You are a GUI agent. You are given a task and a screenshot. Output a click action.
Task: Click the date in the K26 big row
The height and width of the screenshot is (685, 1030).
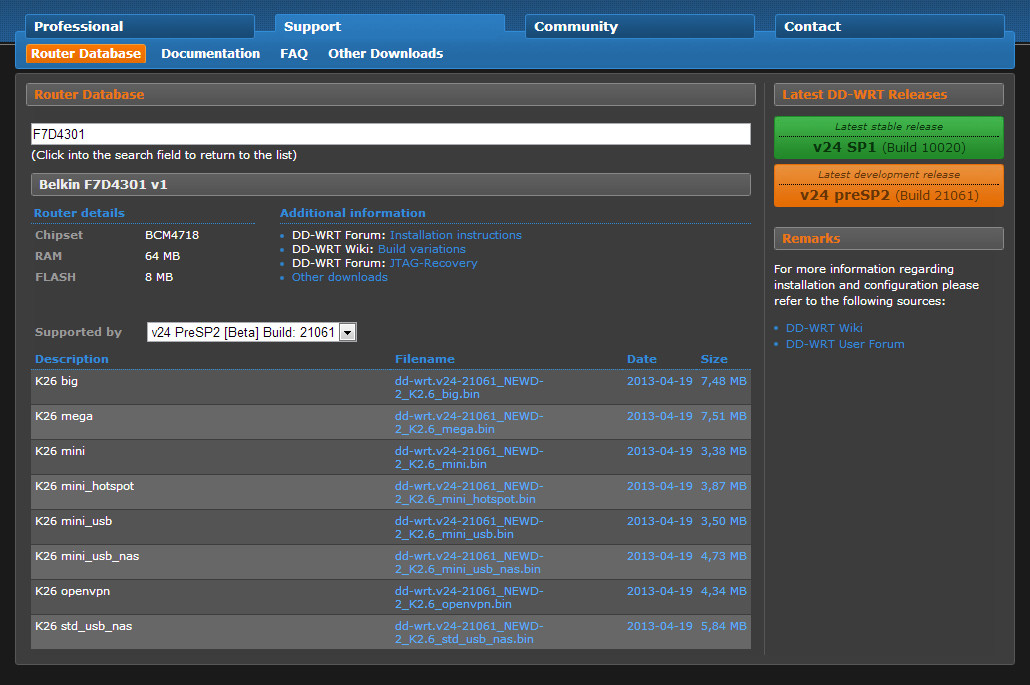tap(660, 381)
